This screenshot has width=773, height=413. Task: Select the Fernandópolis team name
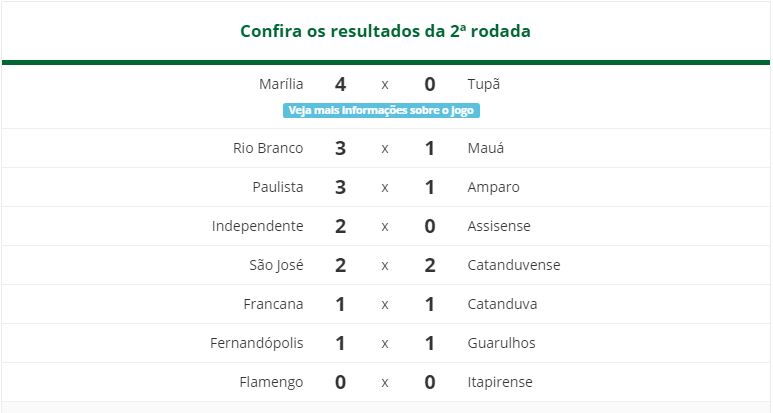(x=256, y=343)
